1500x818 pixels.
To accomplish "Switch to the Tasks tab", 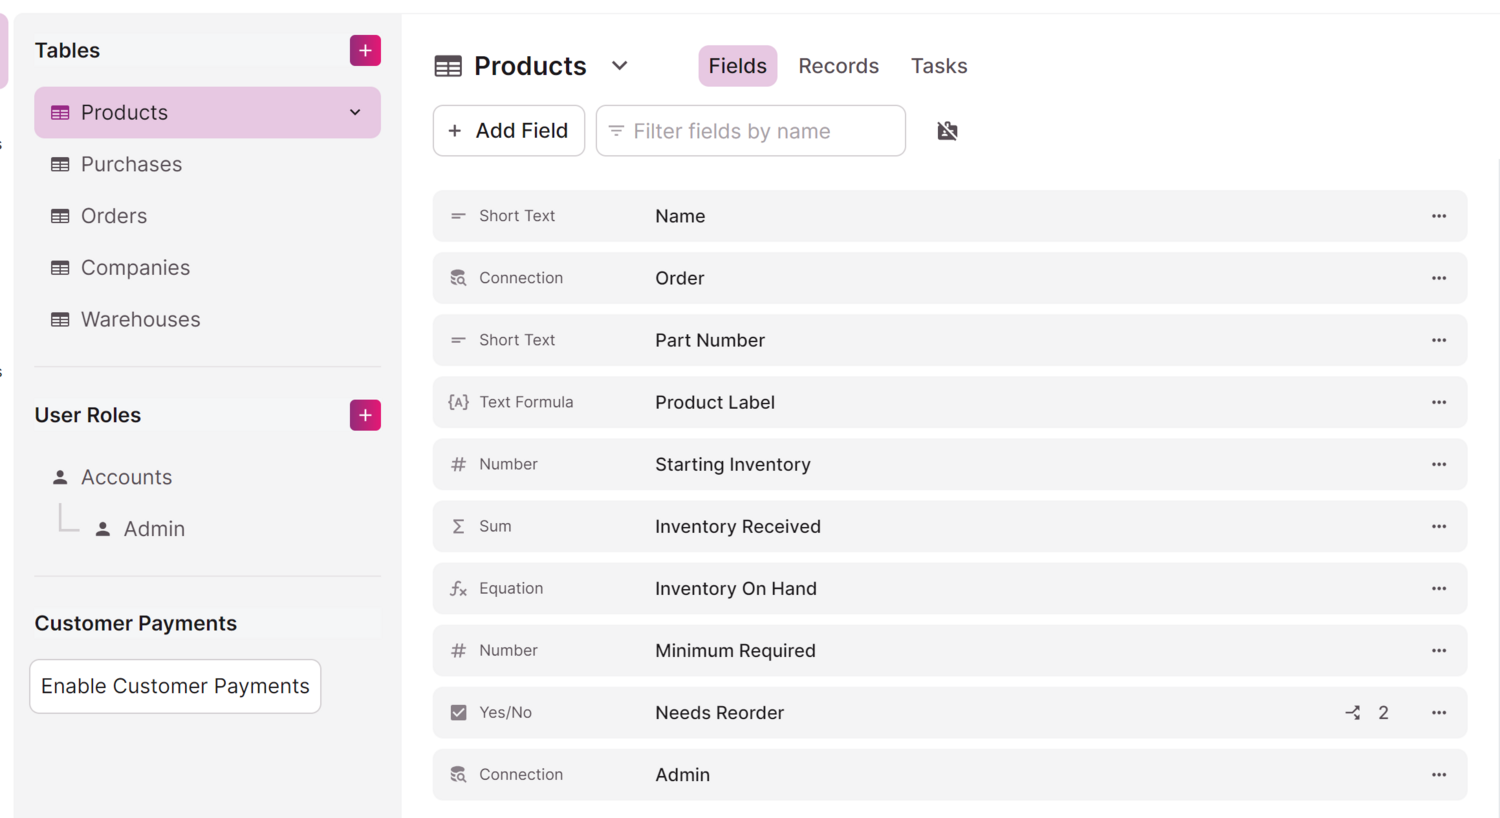I will pyautogui.click(x=938, y=66).
